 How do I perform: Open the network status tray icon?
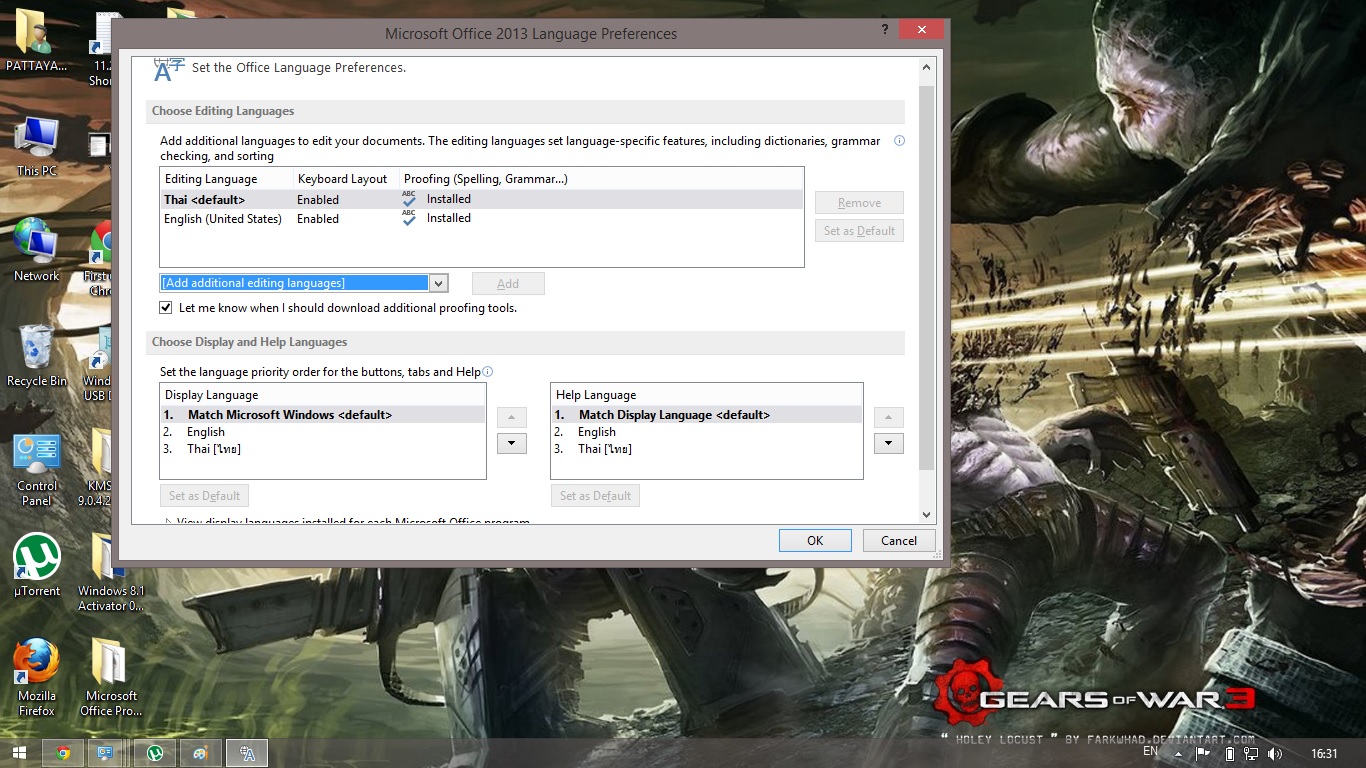1251,753
